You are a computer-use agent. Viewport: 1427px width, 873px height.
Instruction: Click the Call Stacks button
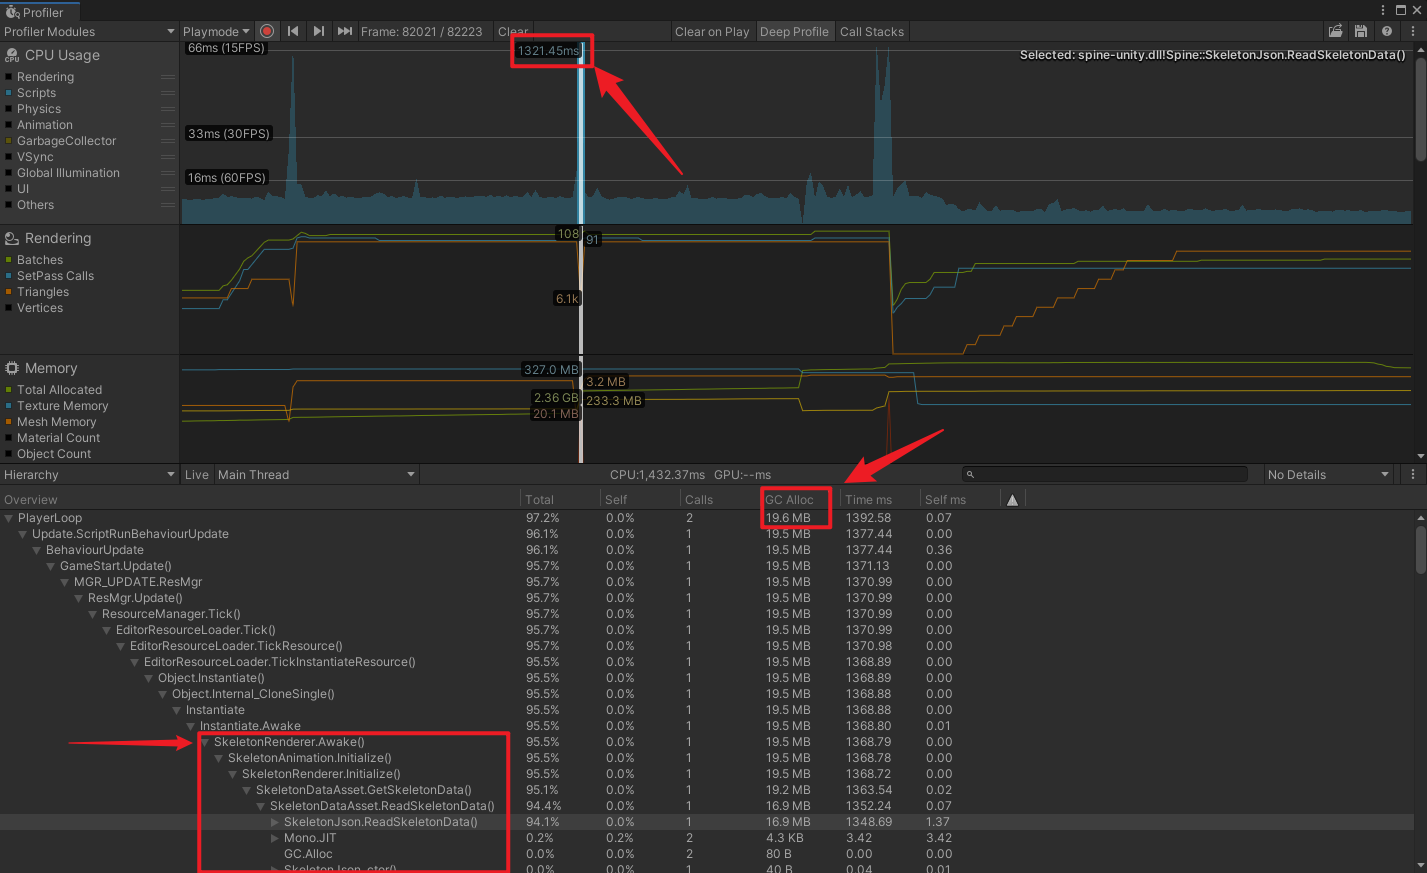[871, 31]
